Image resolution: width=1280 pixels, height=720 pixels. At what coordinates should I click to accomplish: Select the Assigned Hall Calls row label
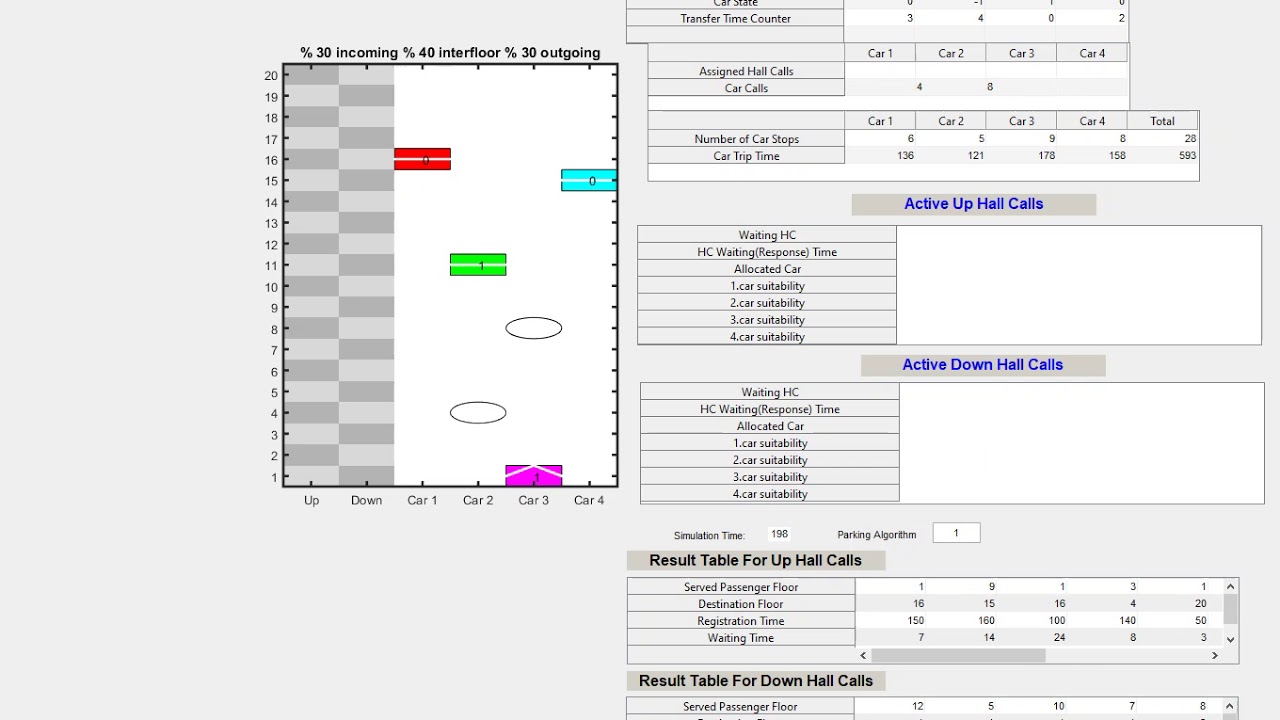click(746, 71)
